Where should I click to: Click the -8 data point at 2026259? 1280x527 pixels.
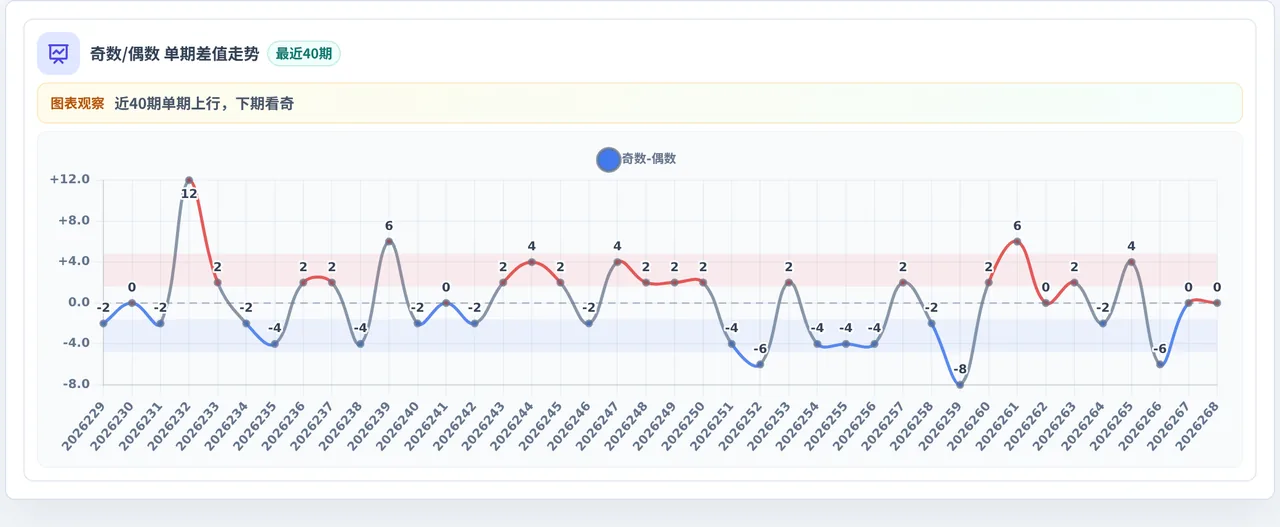[960, 385]
